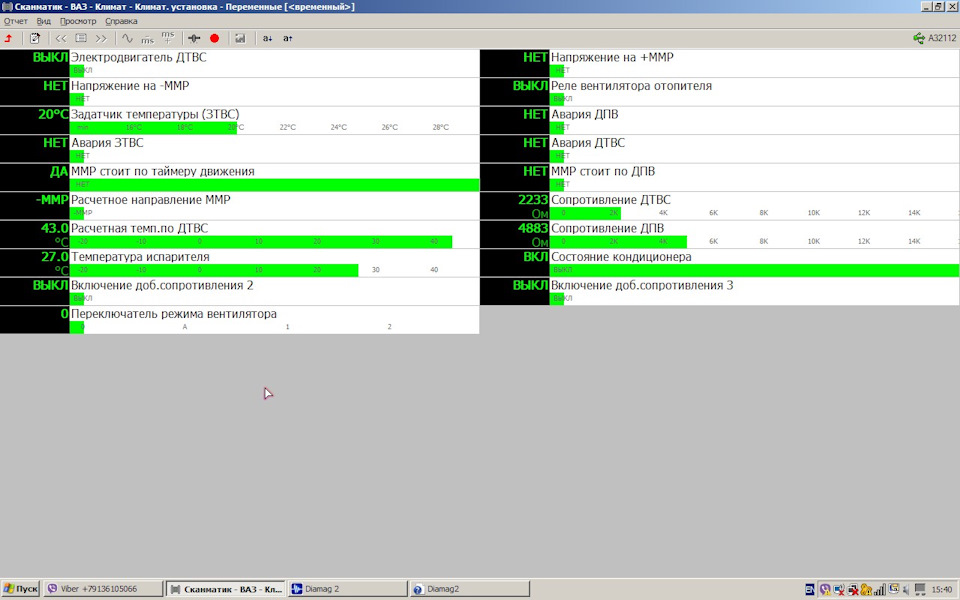Click the increase ms interval icon
960x600 pixels.
(168, 39)
